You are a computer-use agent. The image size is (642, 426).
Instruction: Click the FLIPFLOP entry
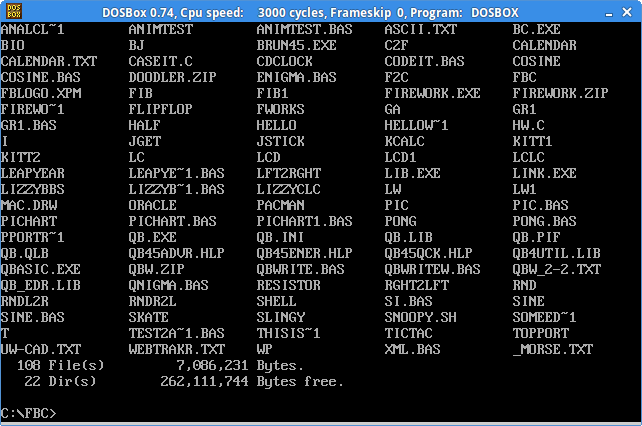tap(160, 109)
